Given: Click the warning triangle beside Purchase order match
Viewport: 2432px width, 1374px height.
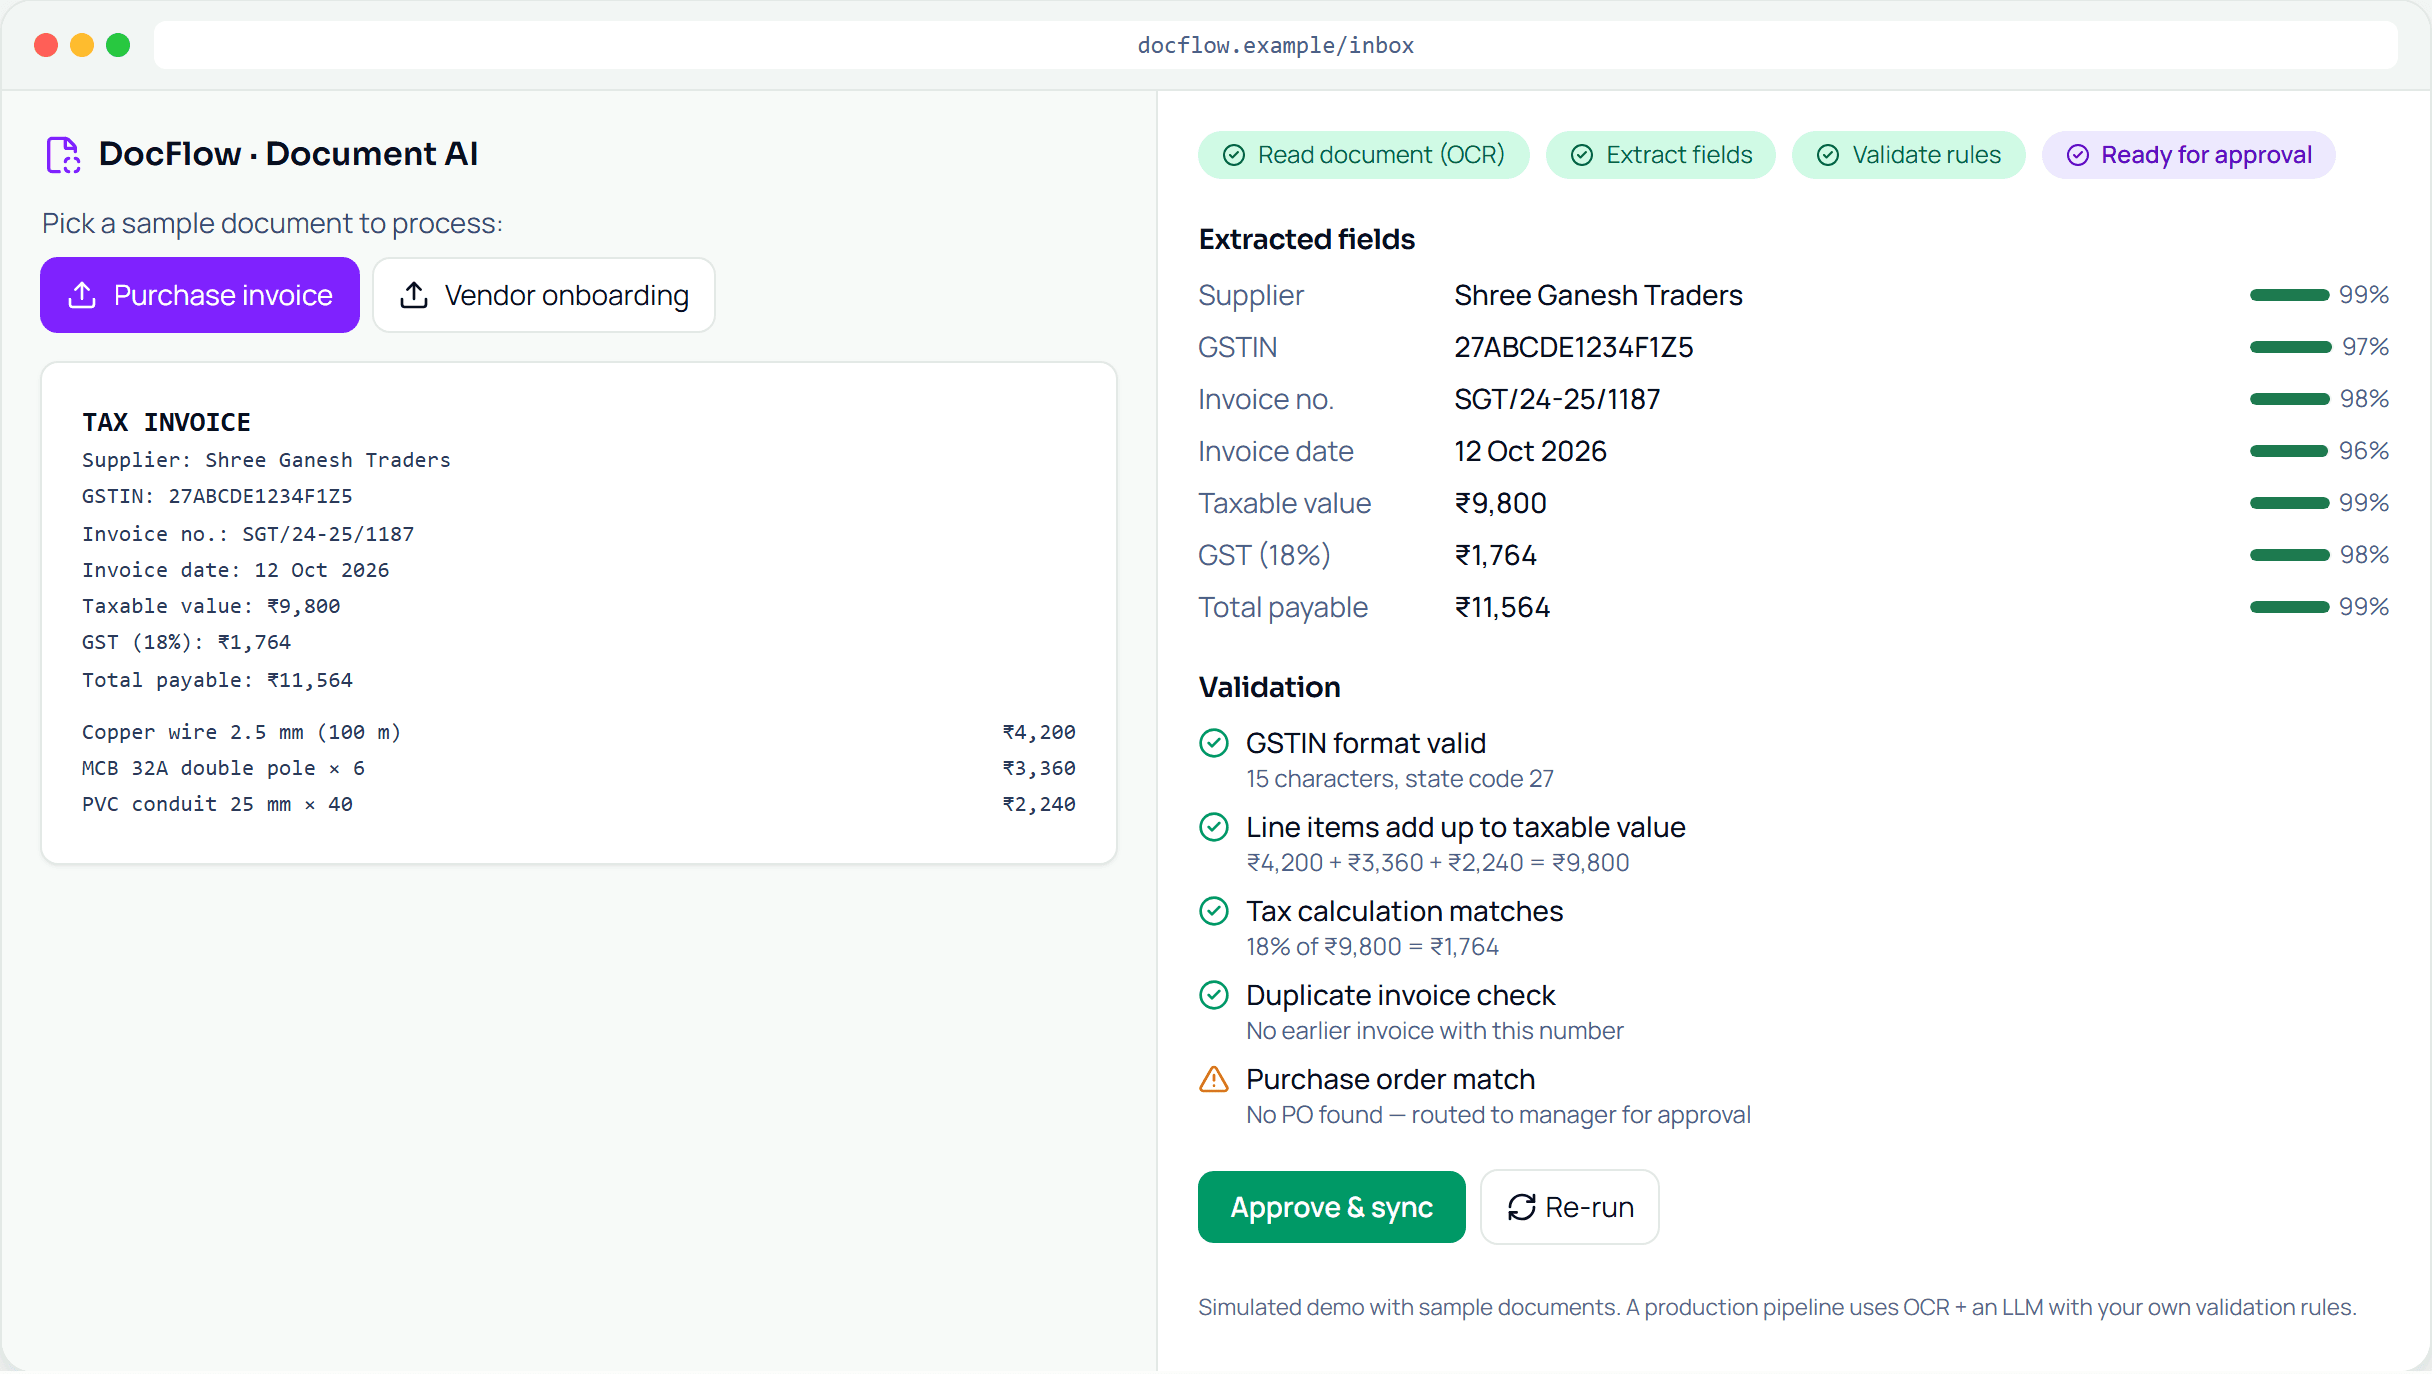Looking at the screenshot, I should [1214, 1079].
